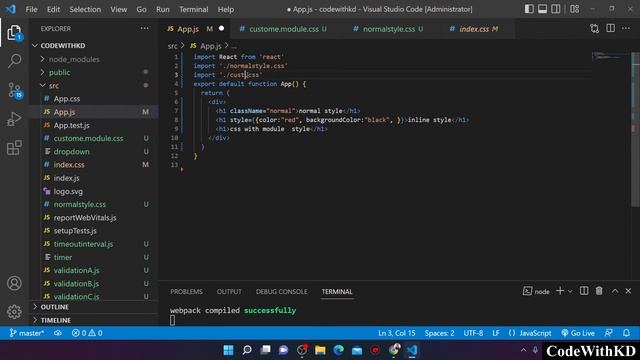Click Synchronize Changes cloud icon
This screenshot has height=360, width=640.
coord(58,333)
